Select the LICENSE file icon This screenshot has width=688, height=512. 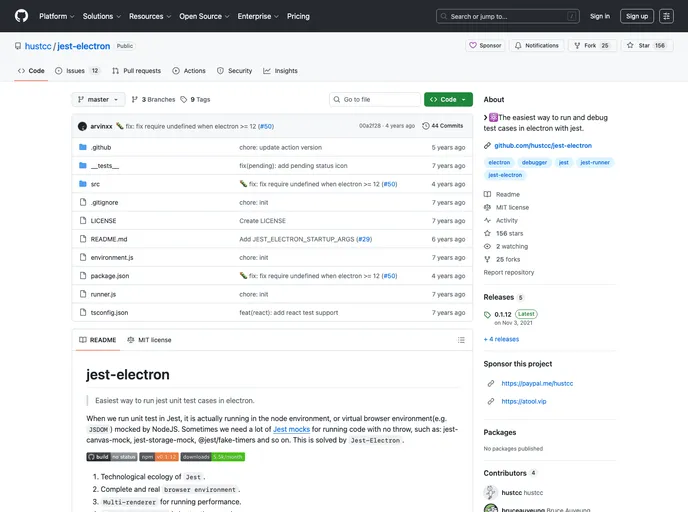(x=82, y=221)
